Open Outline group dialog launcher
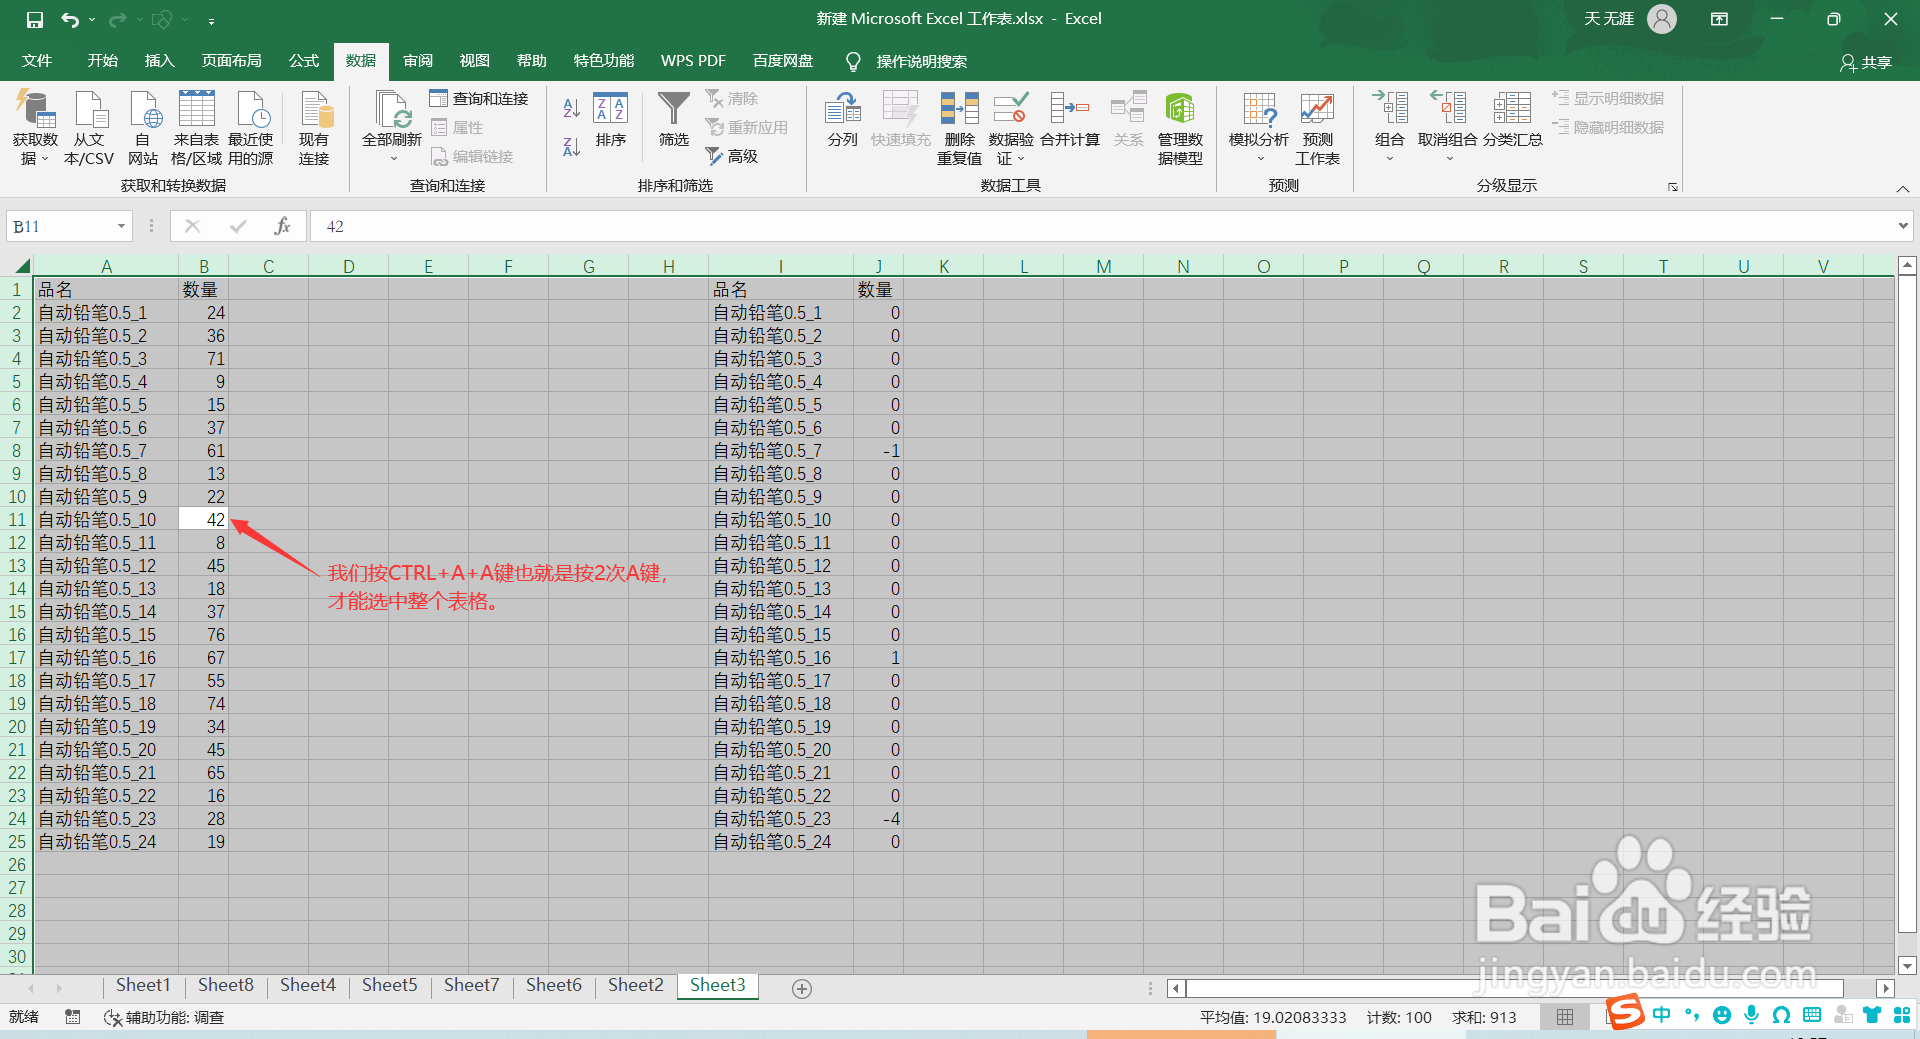Viewport: 1920px width, 1039px height. click(x=1672, y=187)
